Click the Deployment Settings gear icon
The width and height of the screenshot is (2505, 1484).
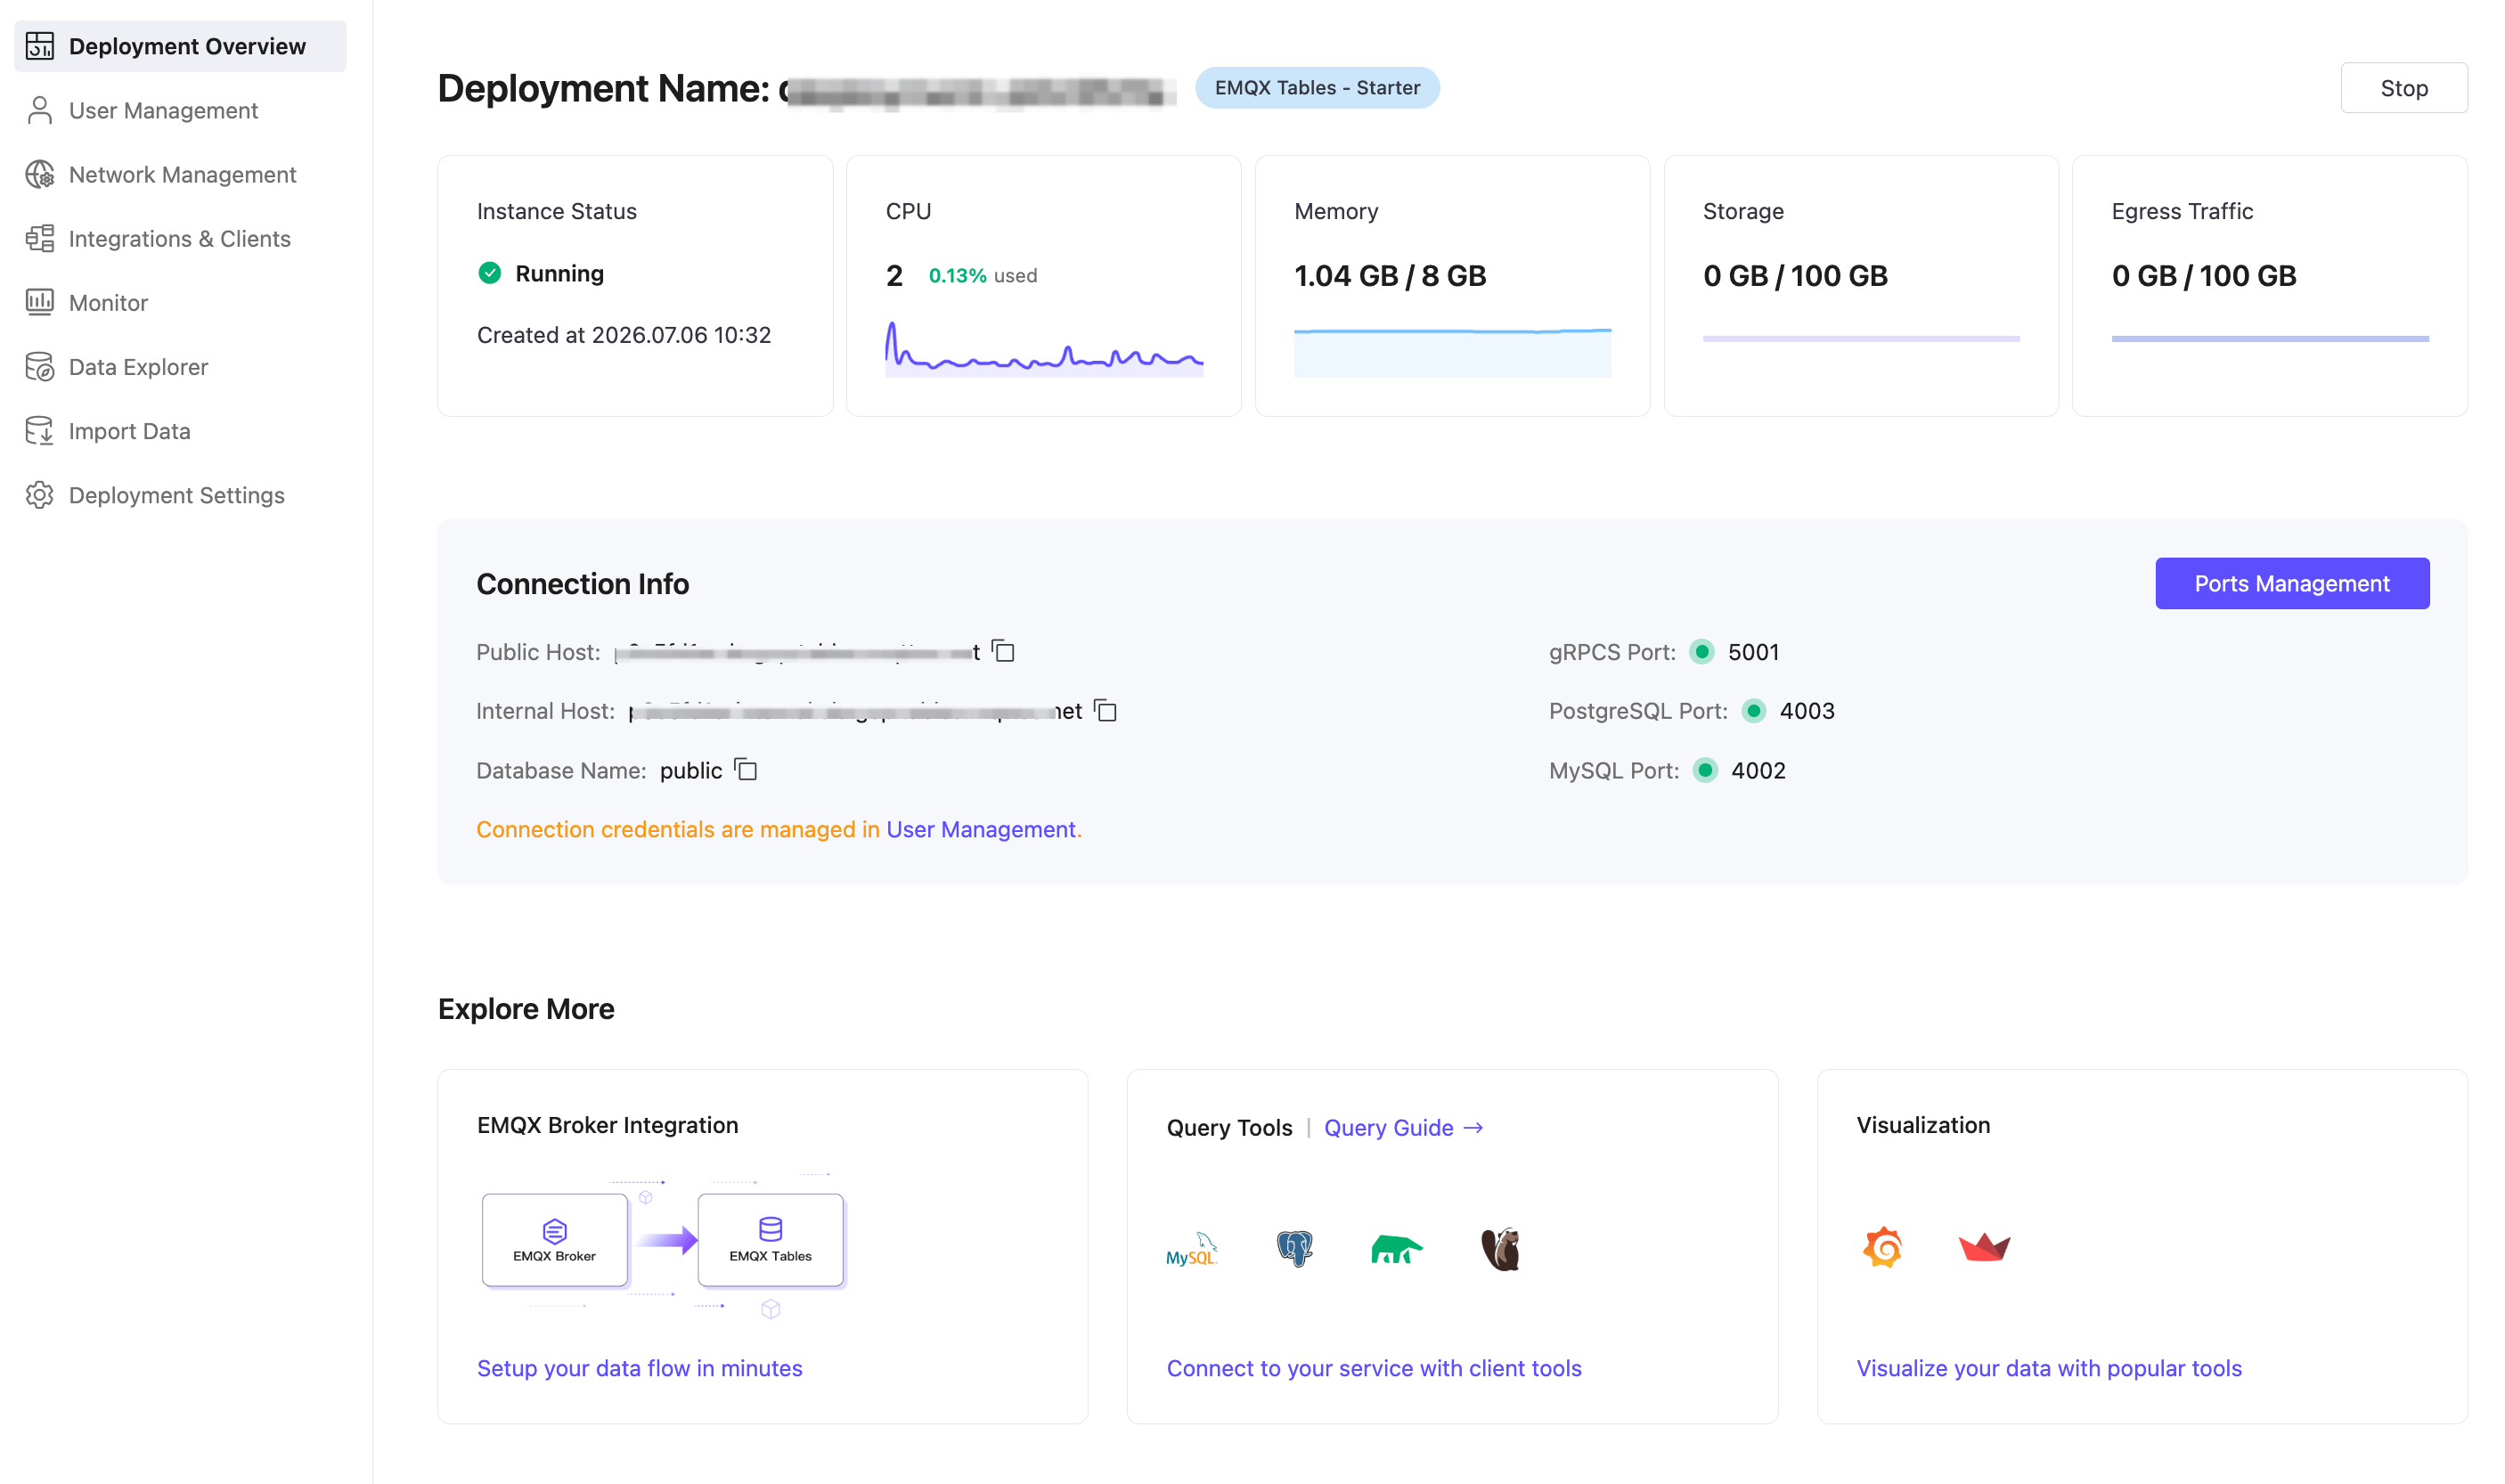[x=40, y=495]
